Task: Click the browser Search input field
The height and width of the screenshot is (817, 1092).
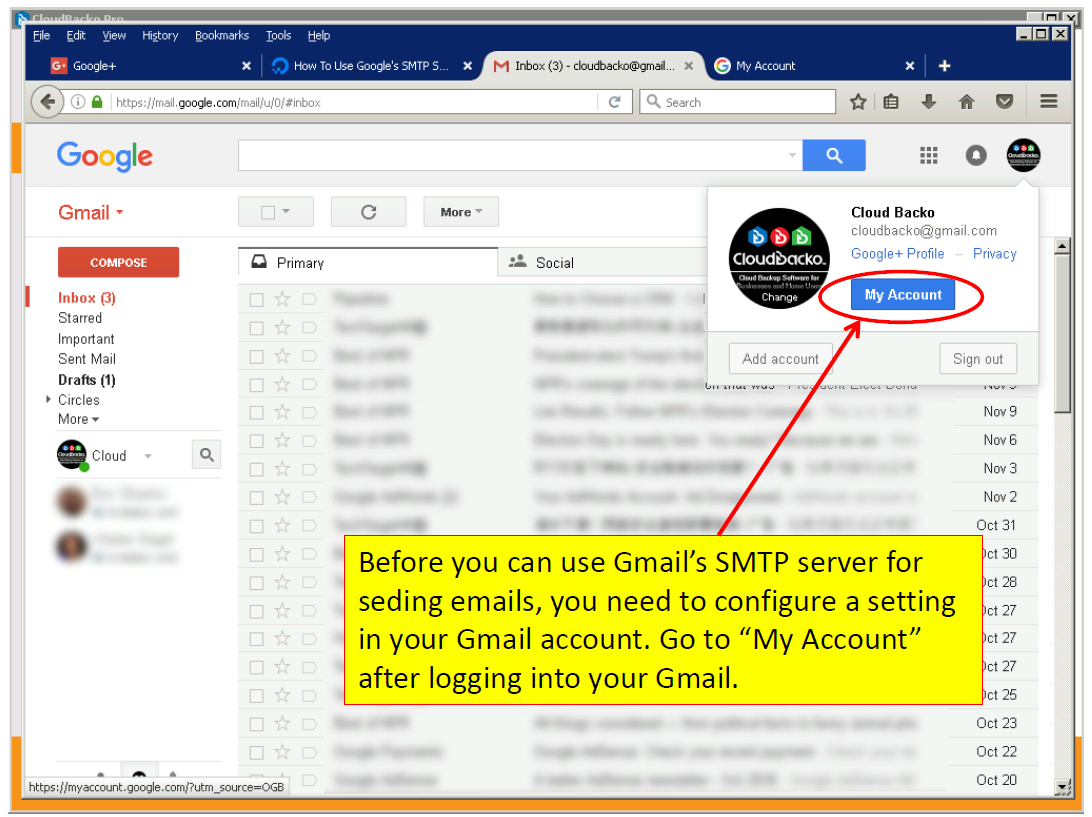Action: 738,102
